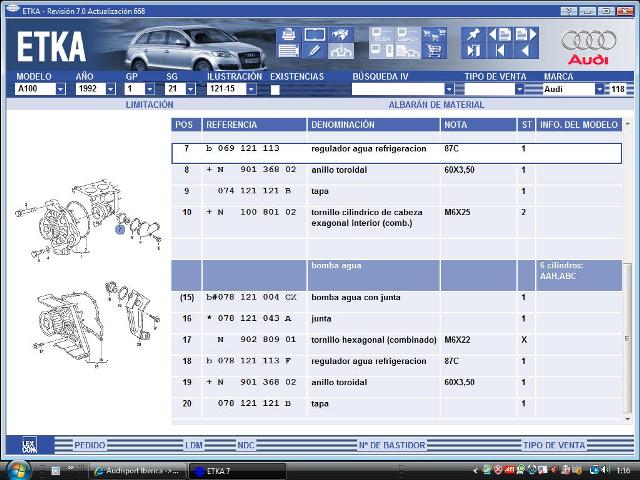
Task: Click the Pedido button in bottom bar
Action: (90, 445)
